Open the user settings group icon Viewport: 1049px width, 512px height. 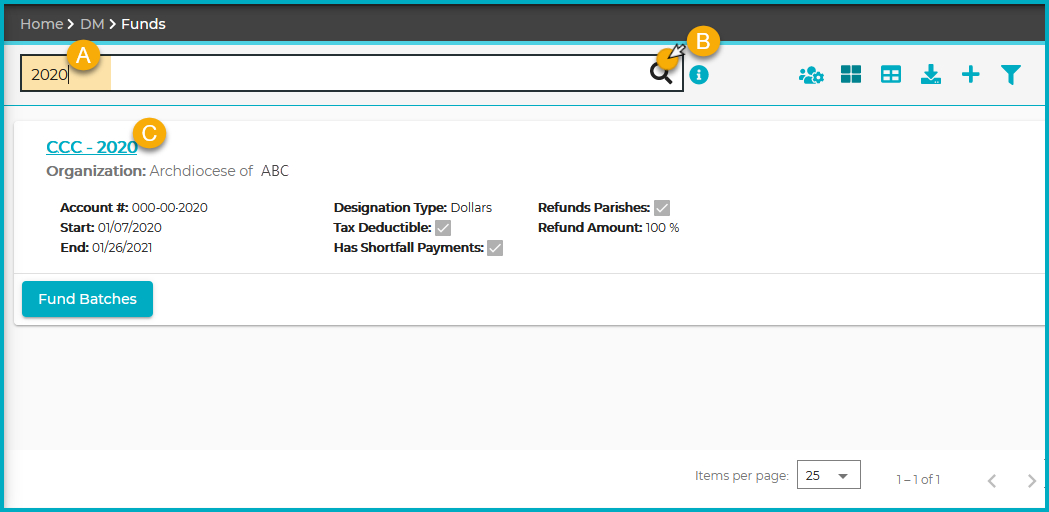(811, 75)
